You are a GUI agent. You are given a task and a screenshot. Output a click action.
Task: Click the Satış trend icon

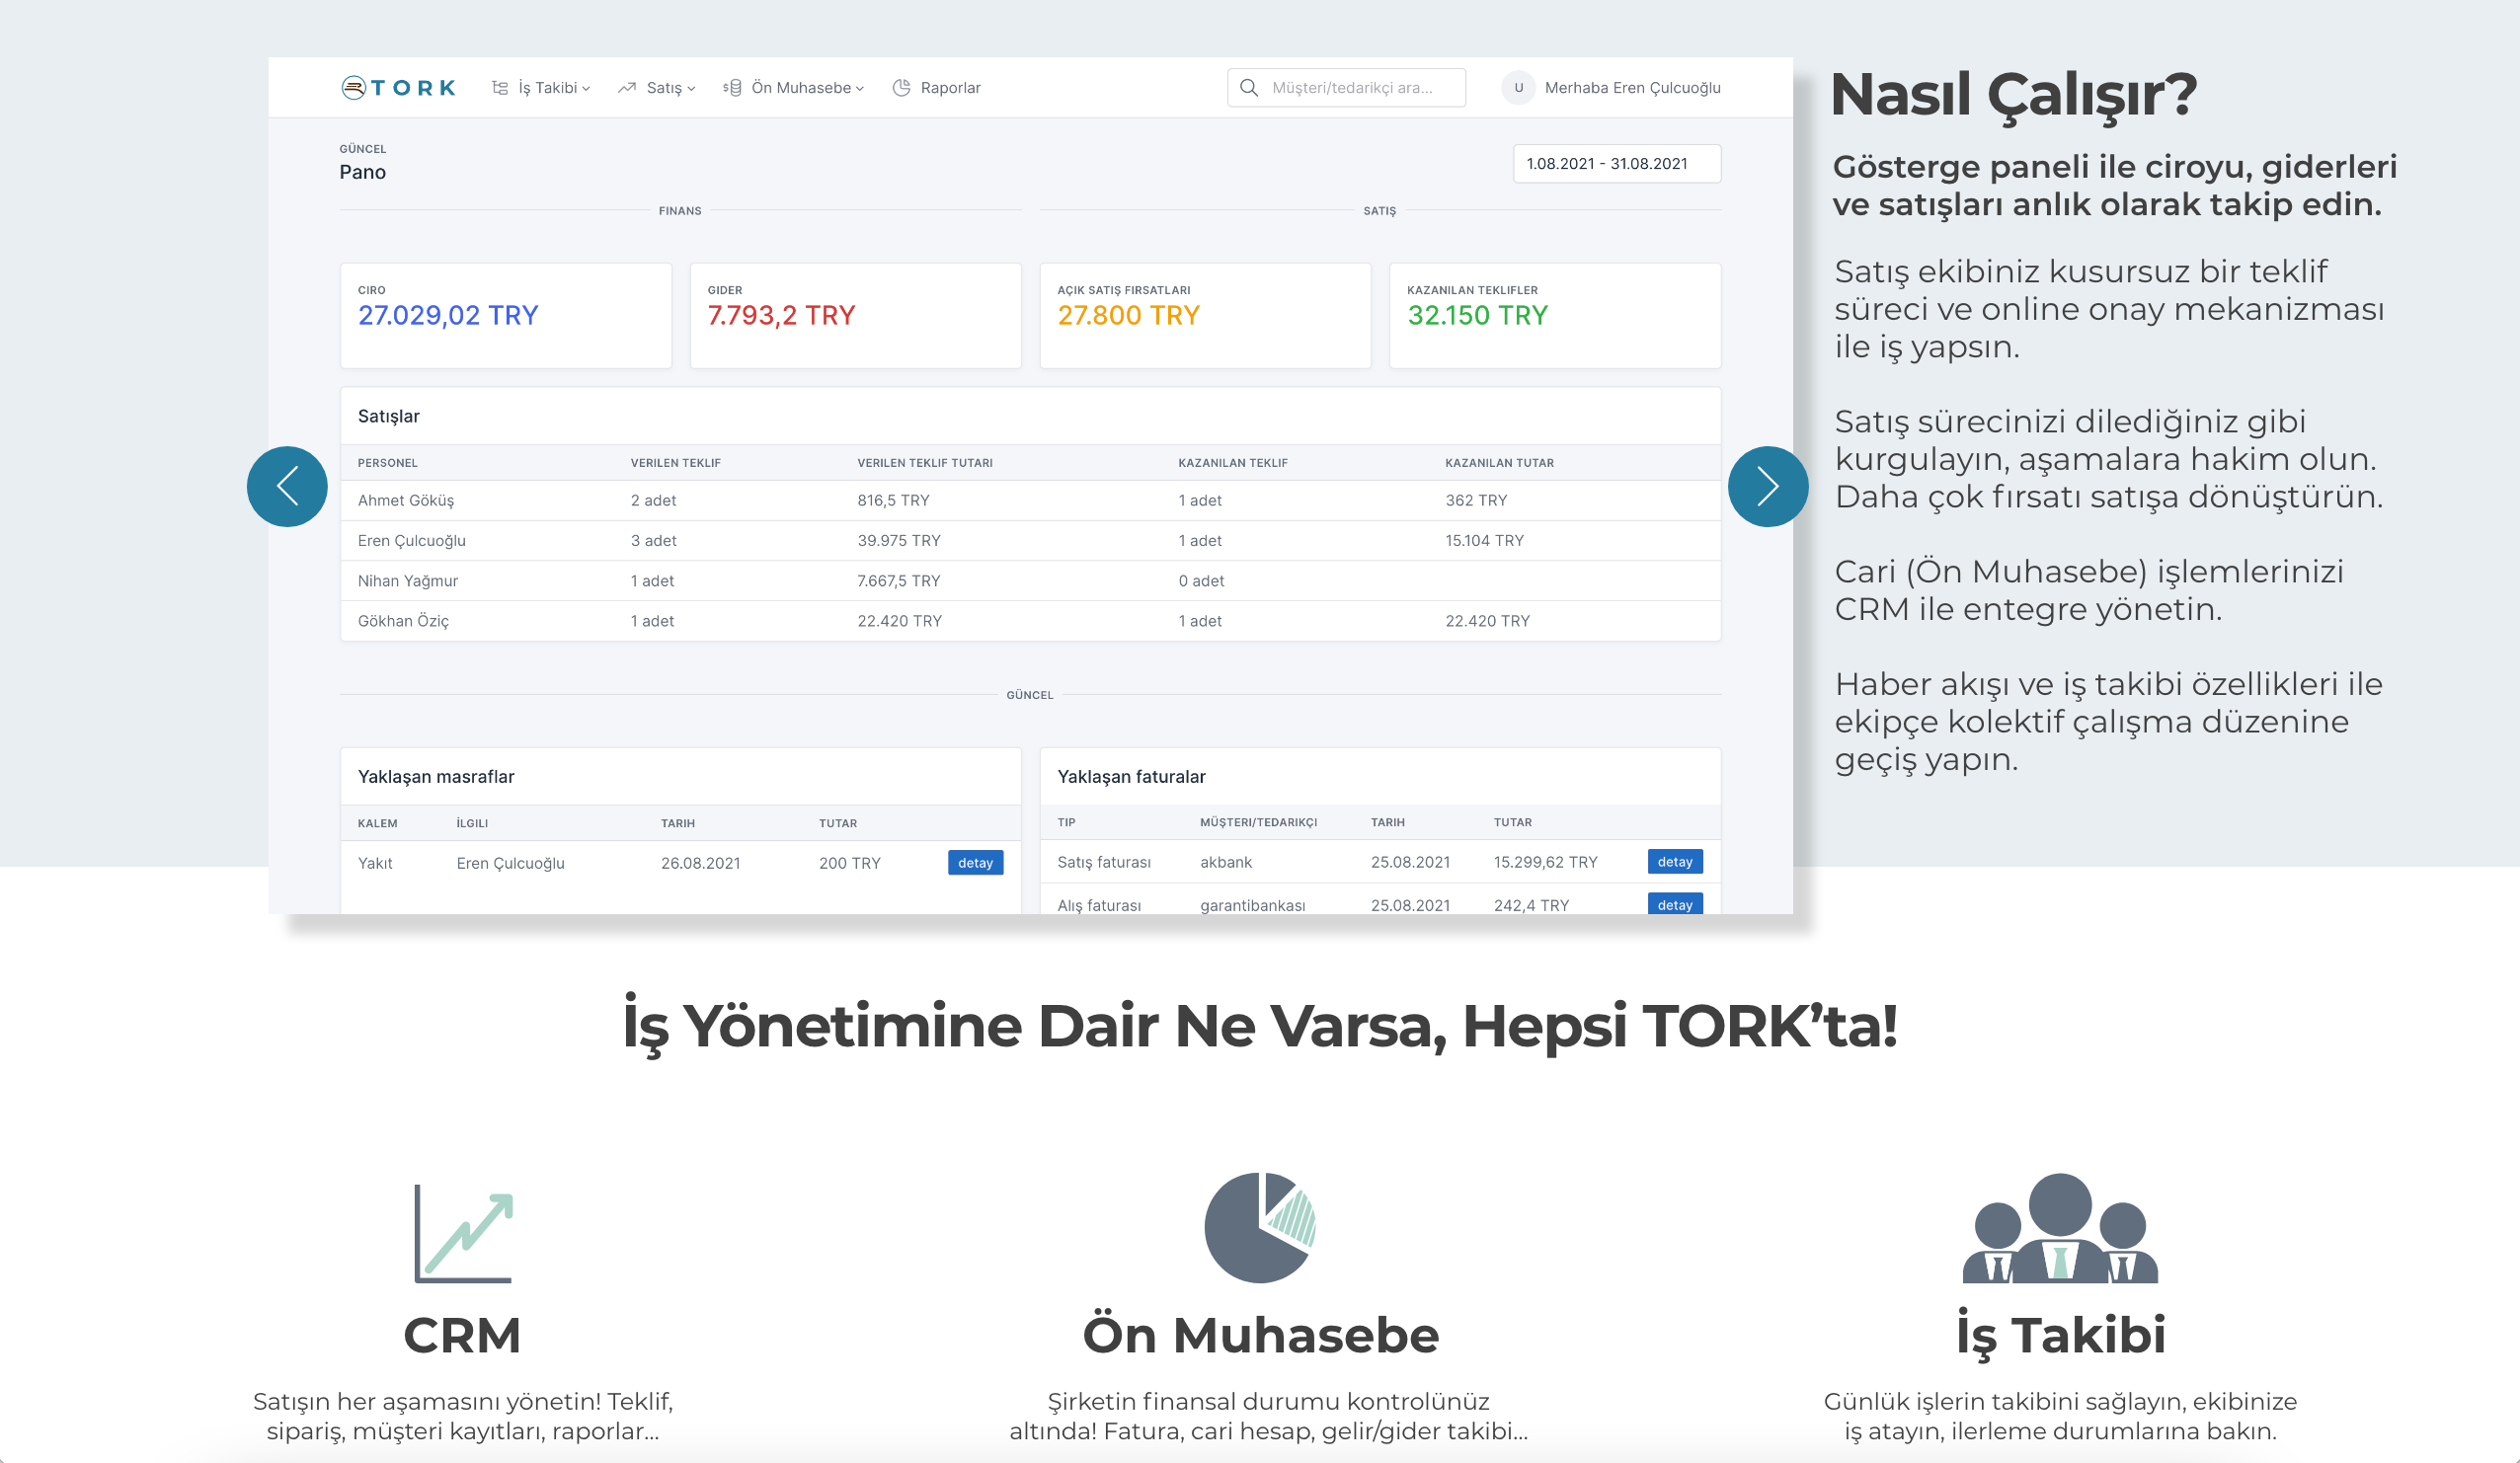[x=627, y=88]
